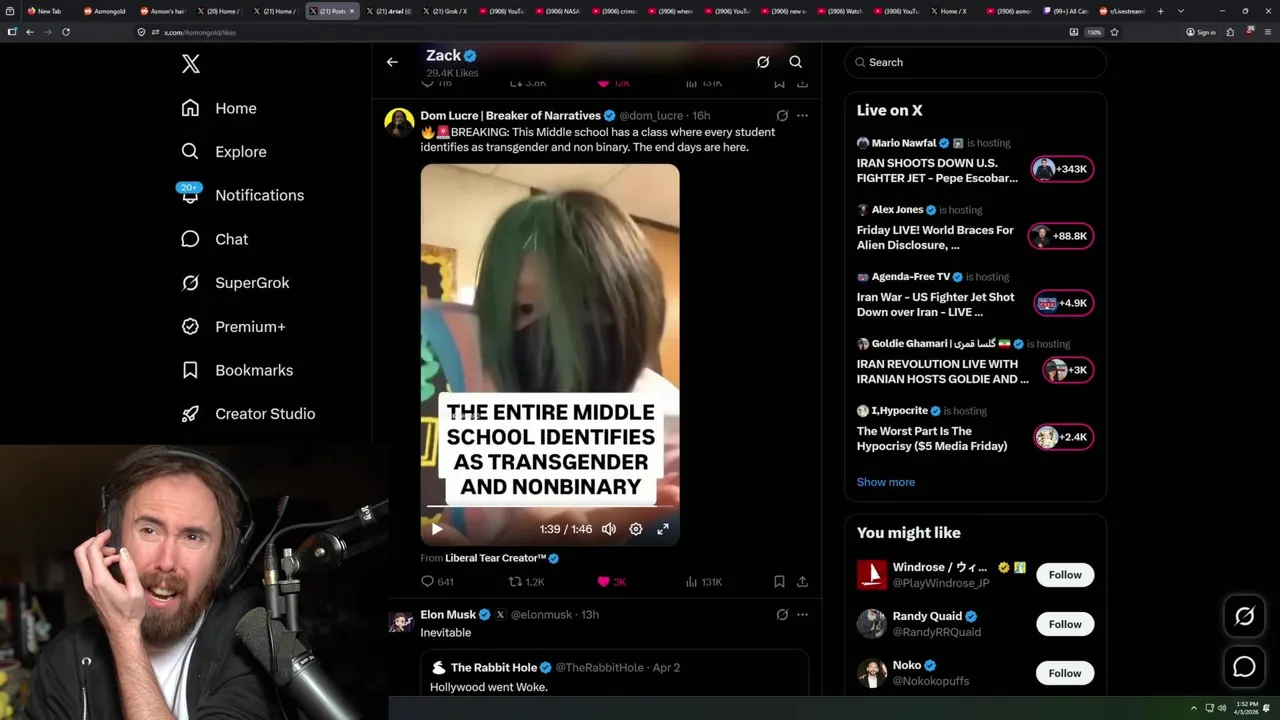
Task: Open SuperGrok from the sidebar
Action: coord(235,283)
